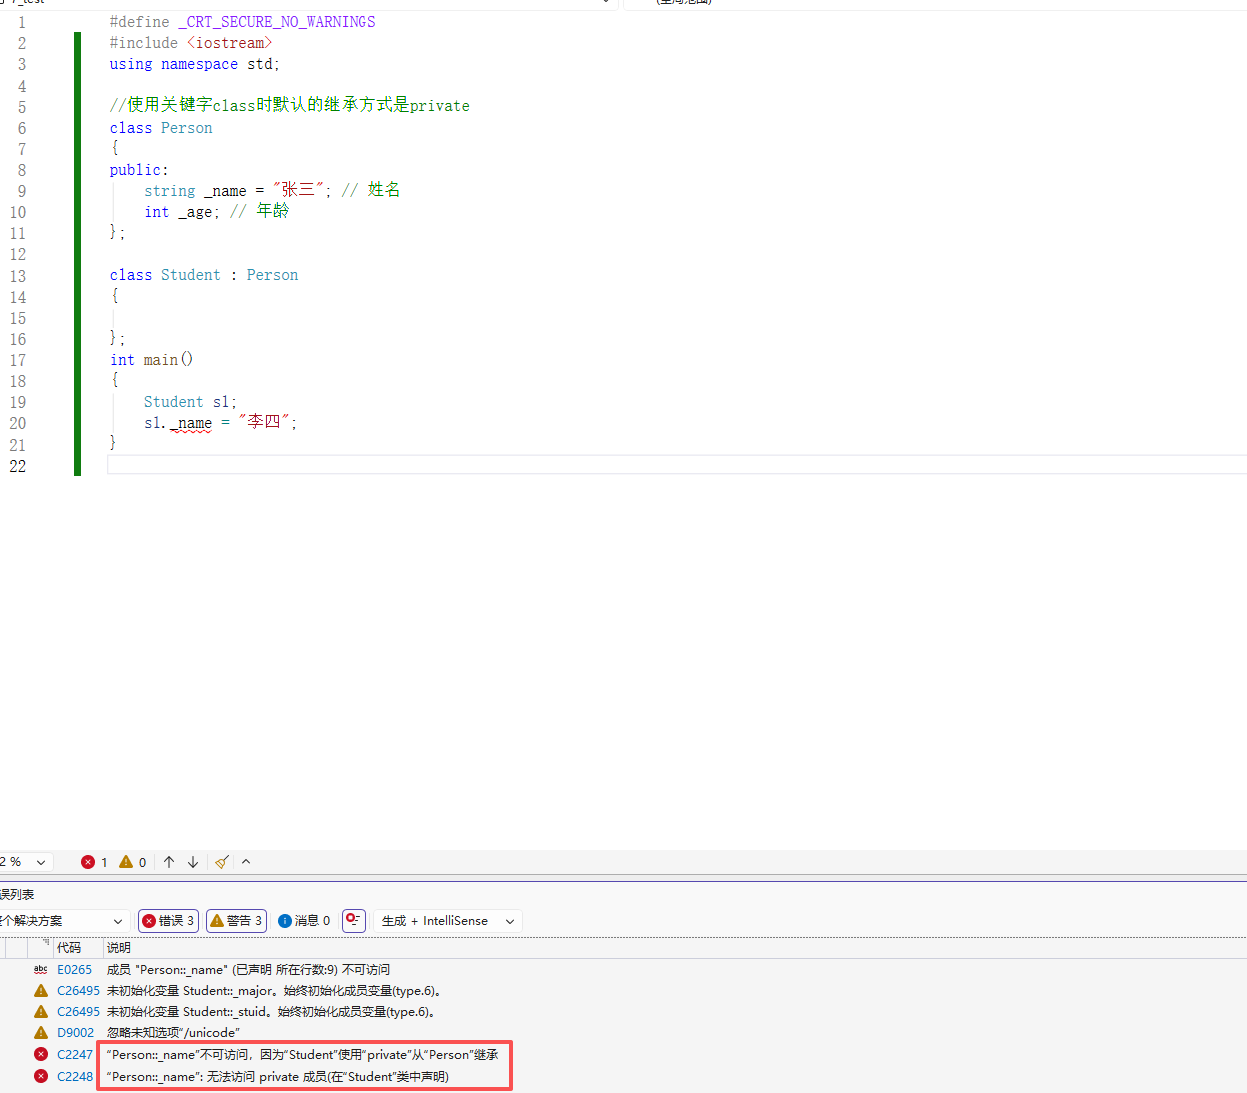Open the 生成 + IntelliSense dropdown
This screenshot has height=1093, width=1247.
click(447, 921)
